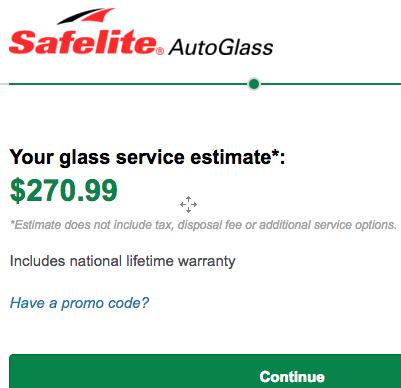Click the word 'promo' in the promo link
Image resolution: width=401 pixels, height=388 pixels.
[82, 304]
